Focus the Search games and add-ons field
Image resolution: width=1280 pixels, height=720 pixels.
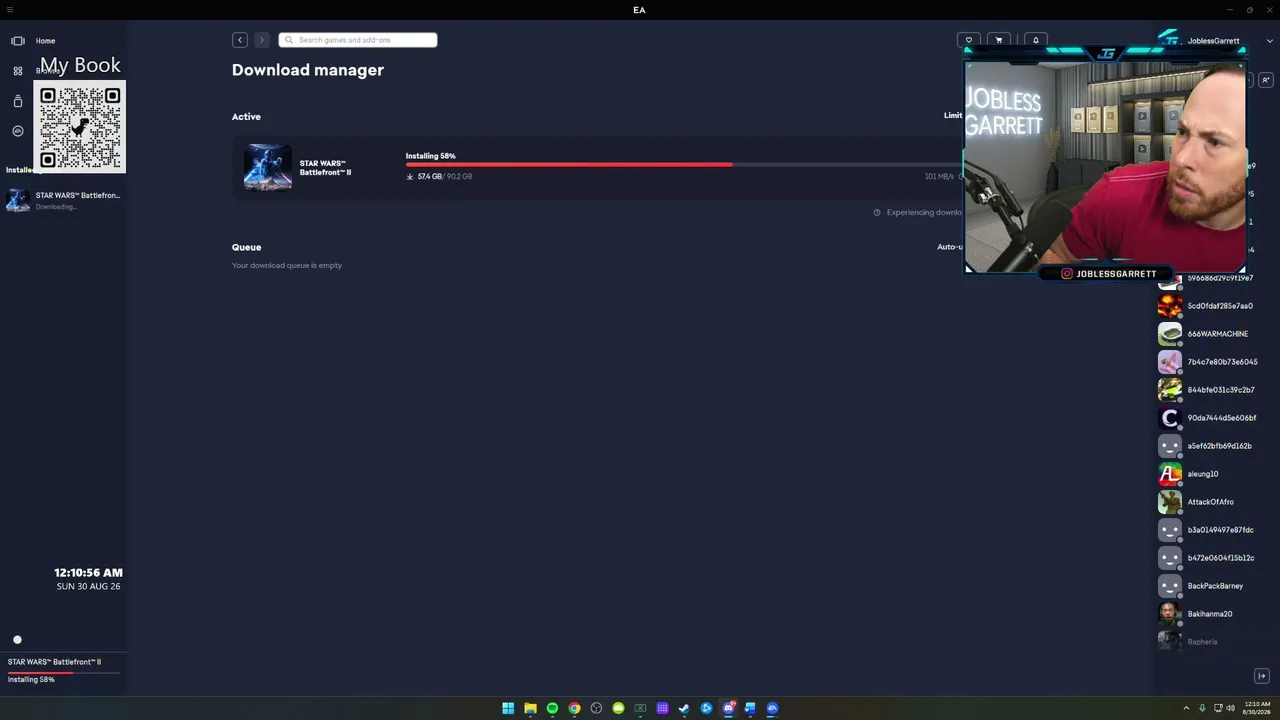(x=358, y=40)
